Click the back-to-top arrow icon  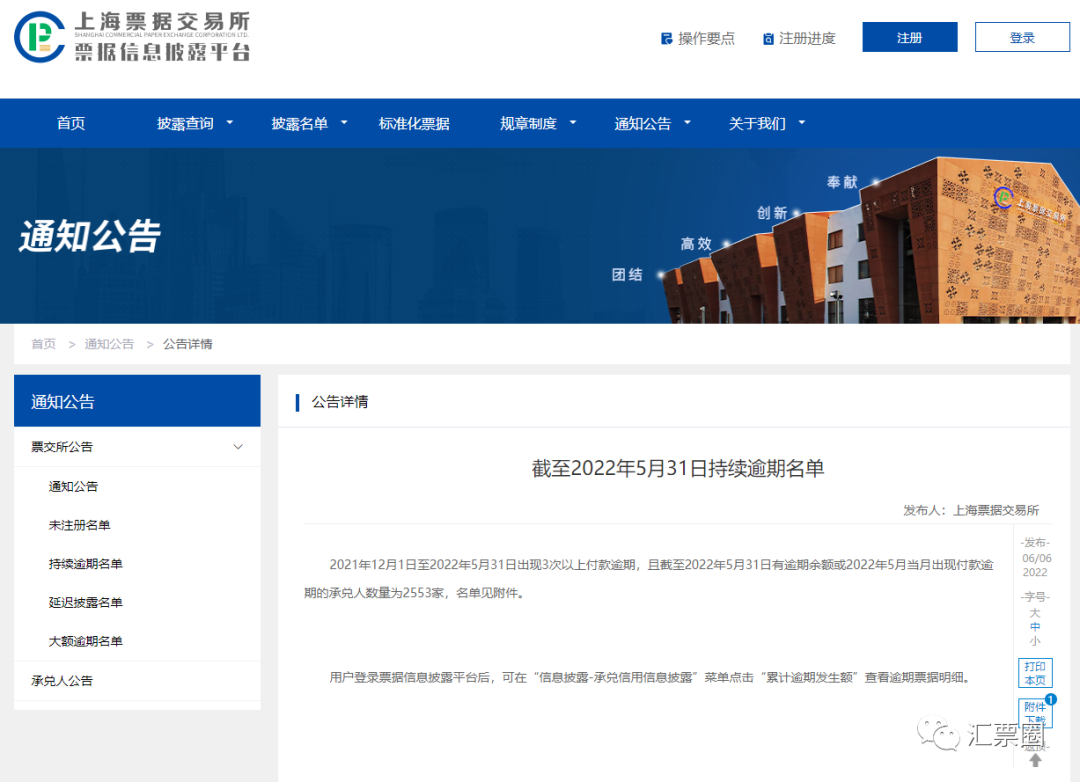(x=1035, y=761)
